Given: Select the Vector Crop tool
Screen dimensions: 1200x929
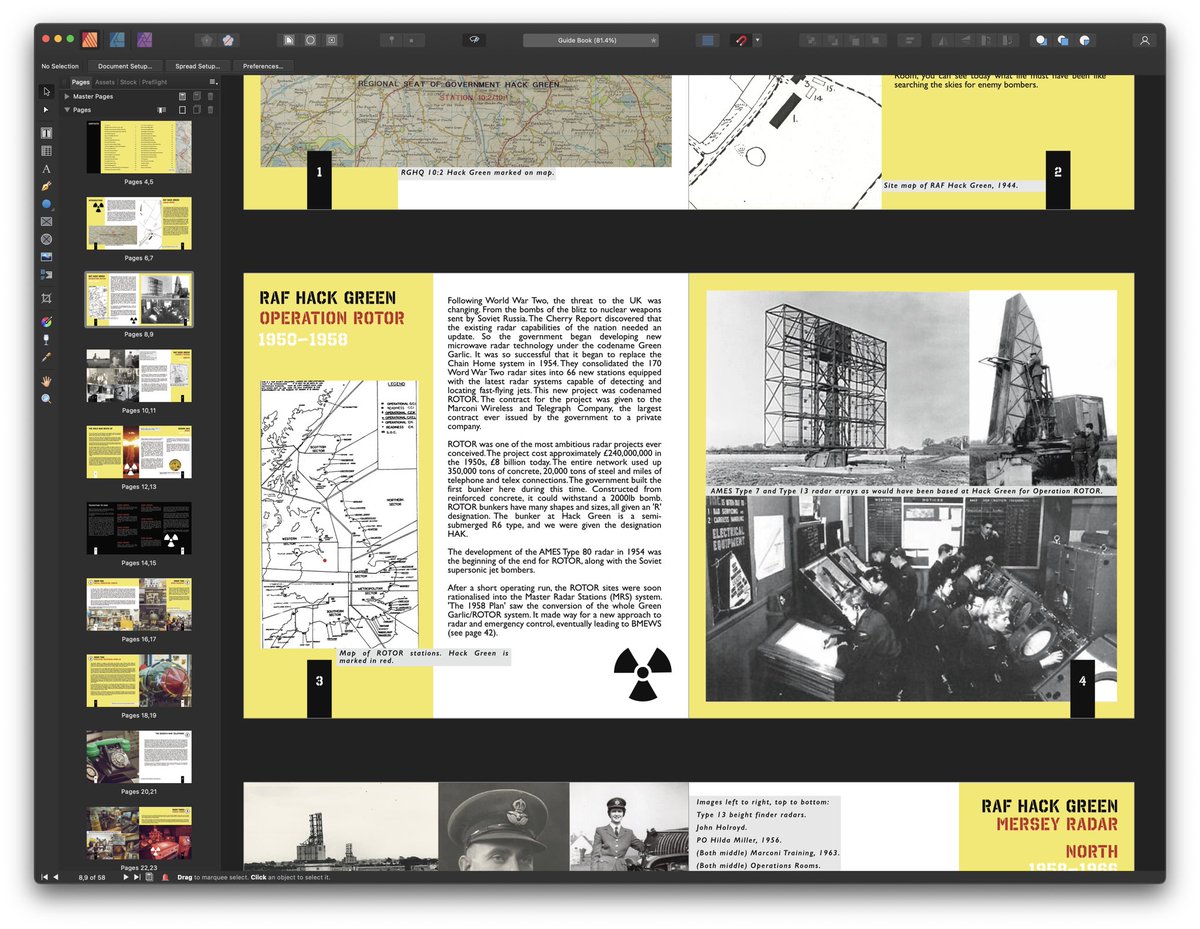Looking at the screenshot, I should [46, 299].
